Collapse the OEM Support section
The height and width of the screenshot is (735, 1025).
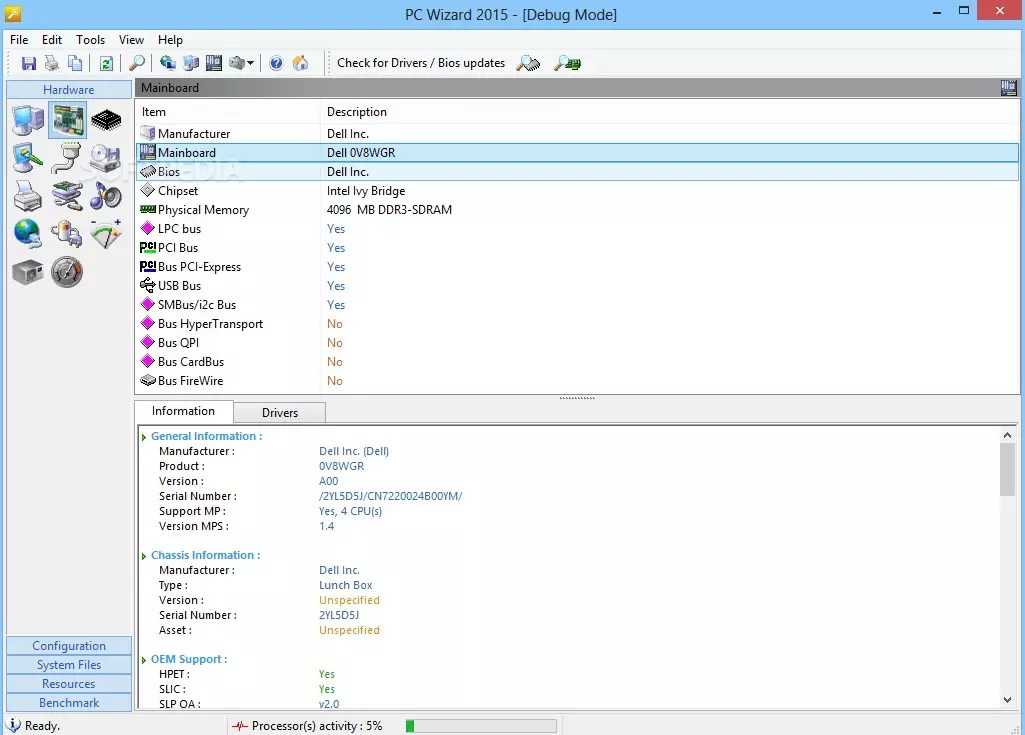(144, 660)
